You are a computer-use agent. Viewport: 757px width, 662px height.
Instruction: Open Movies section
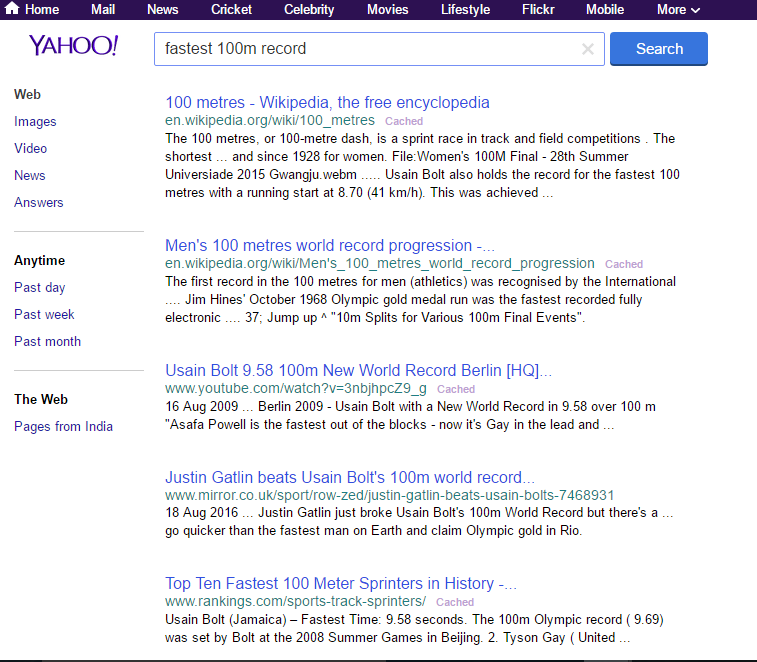(387, 10)
